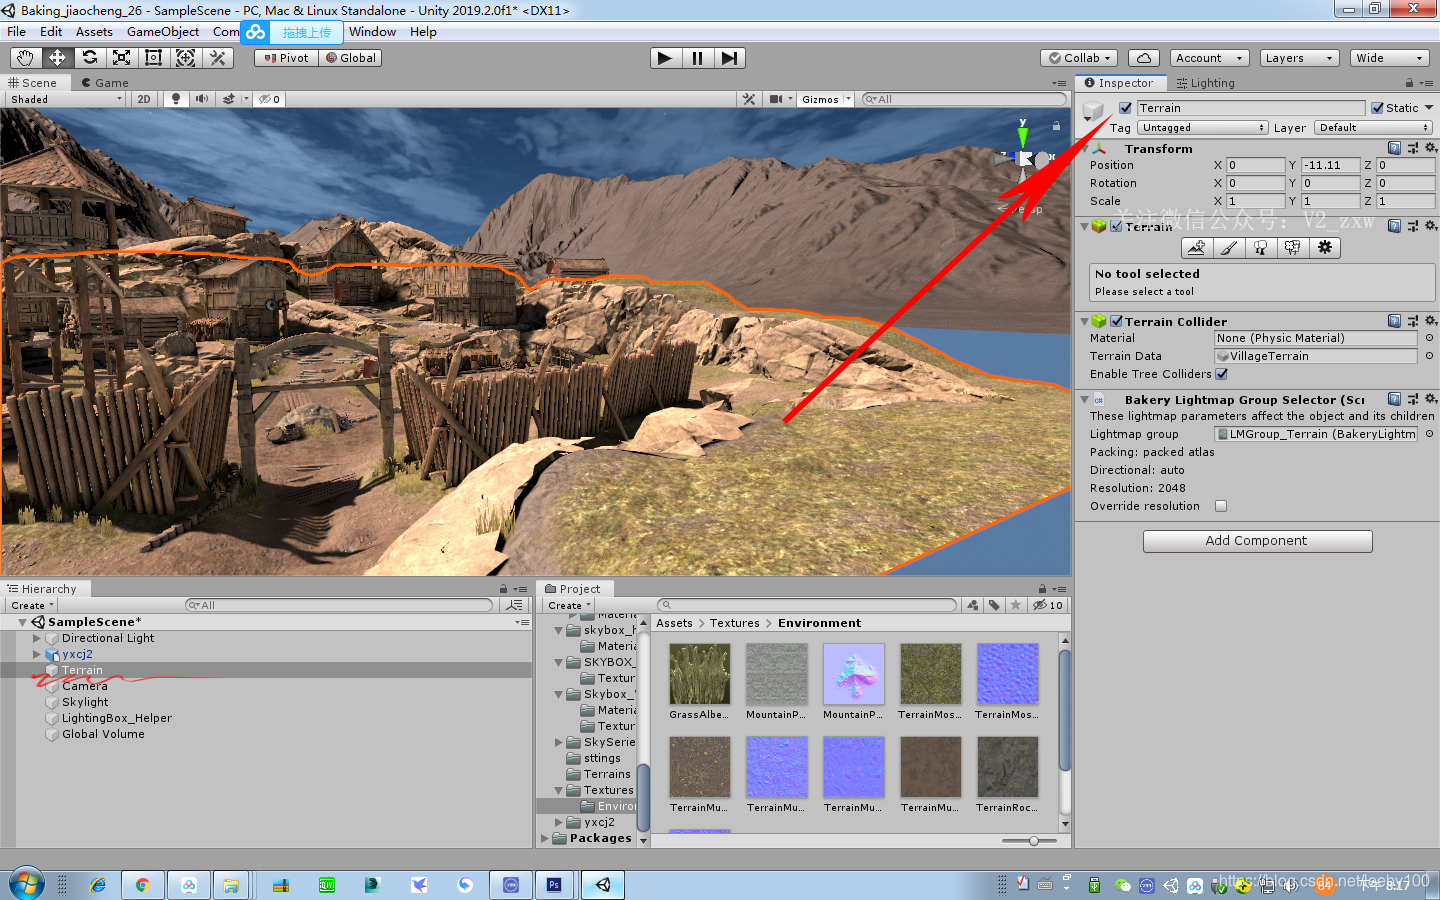The image size is (1440, 900).
Task: Toggle scene audio speaker icon
Action: (202, 99)
